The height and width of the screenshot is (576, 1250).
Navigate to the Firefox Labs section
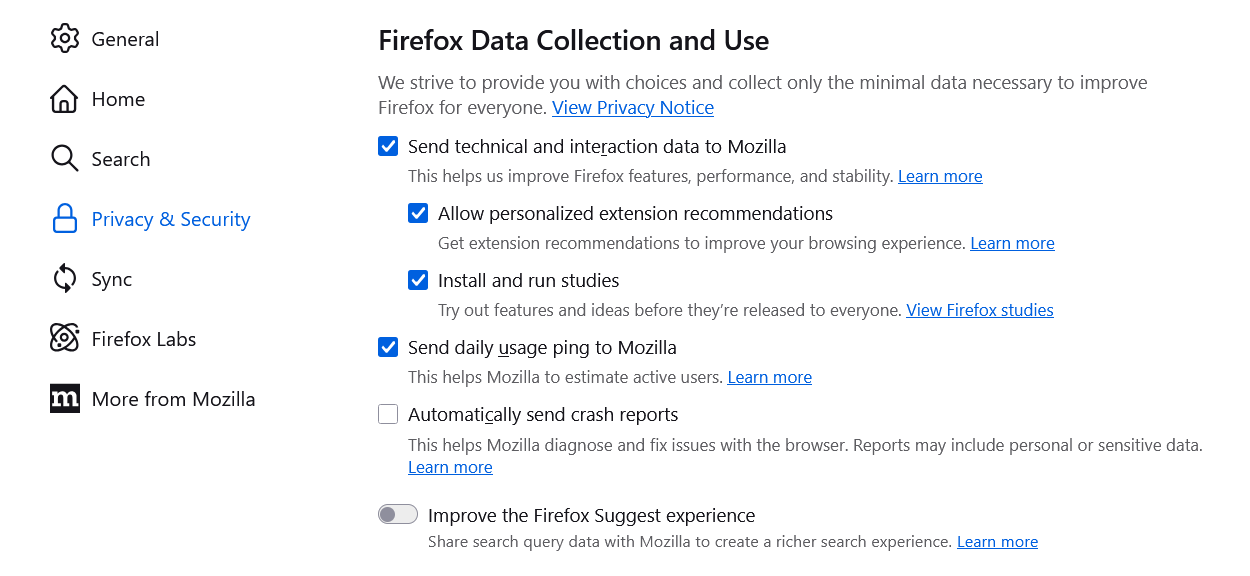(143, 338)
